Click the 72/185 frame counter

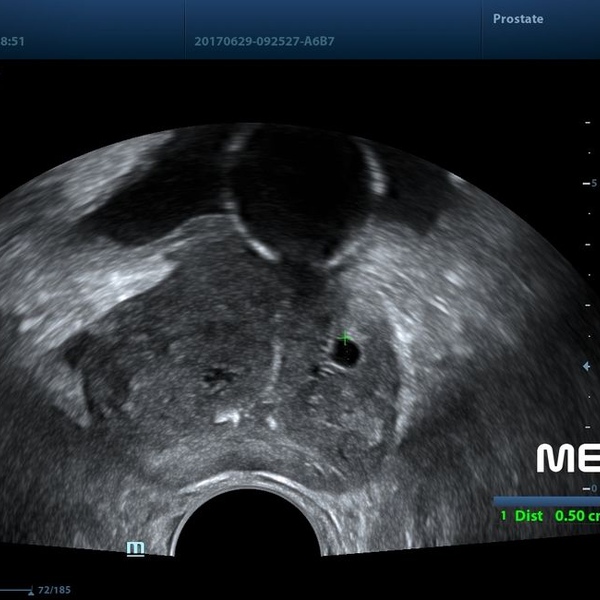(54, 590)
